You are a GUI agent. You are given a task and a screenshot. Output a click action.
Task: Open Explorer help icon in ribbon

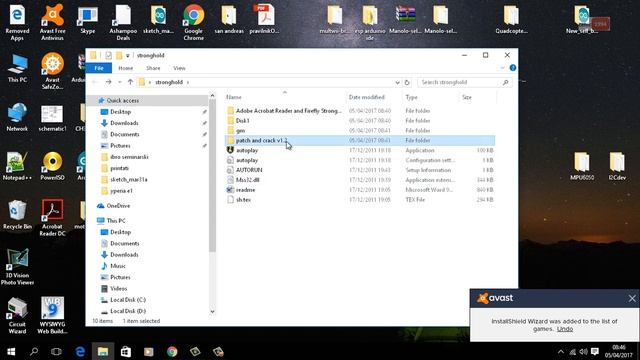tap(513, 68)
